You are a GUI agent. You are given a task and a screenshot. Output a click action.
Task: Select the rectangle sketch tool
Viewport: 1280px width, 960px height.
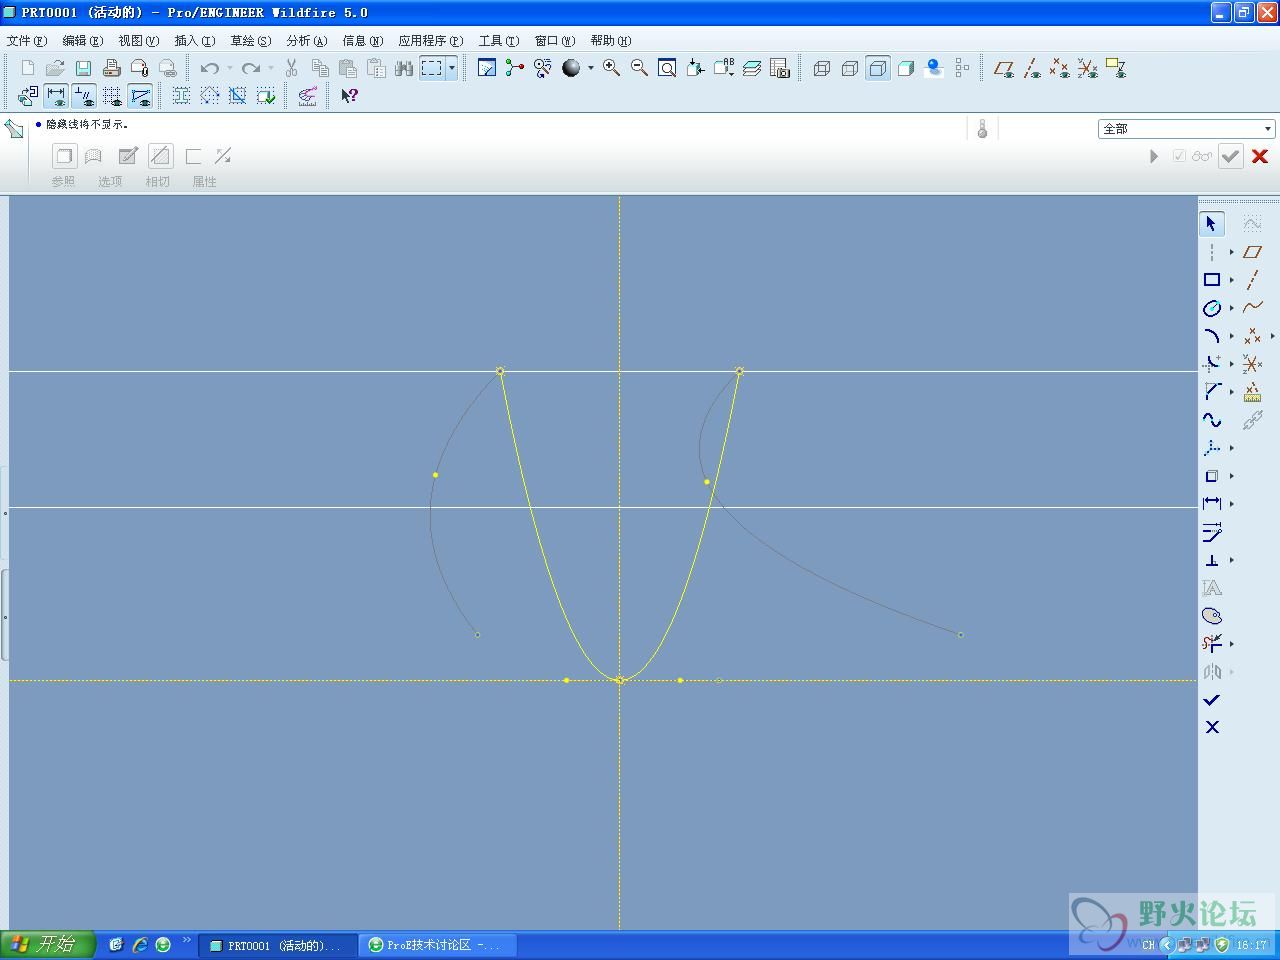[x=1212, y=280]
